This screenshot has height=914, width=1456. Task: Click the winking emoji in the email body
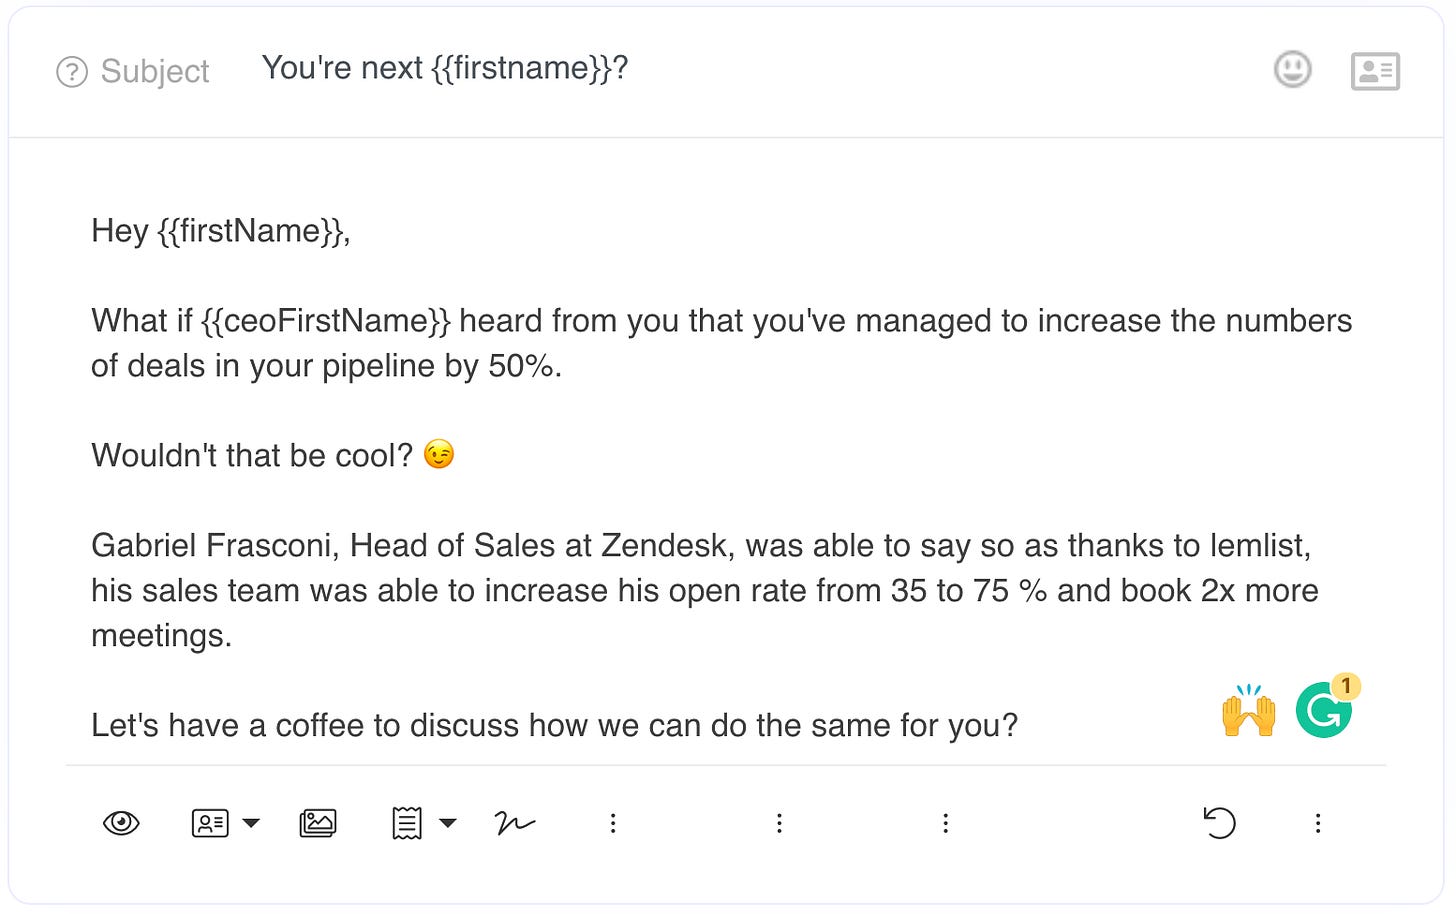pyautogui.click(x=438, y=453)
